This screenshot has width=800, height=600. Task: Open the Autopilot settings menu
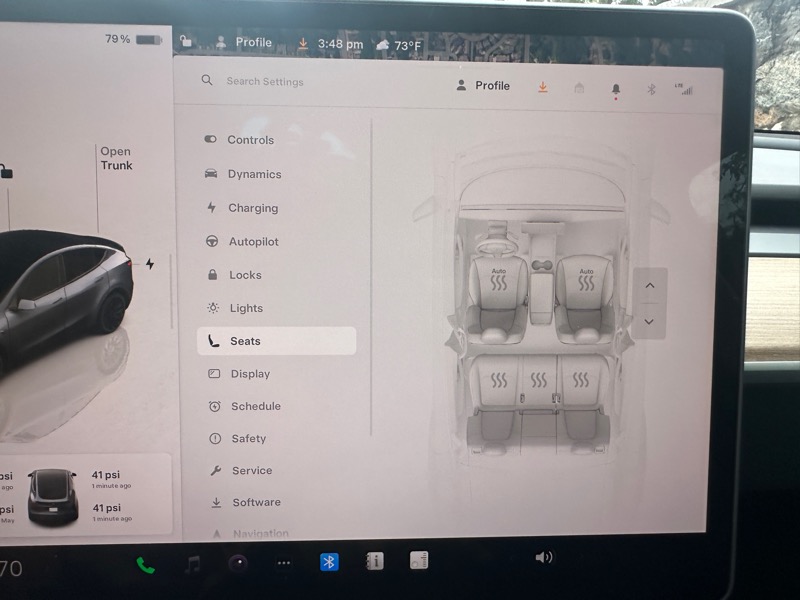tap(253, 242)
